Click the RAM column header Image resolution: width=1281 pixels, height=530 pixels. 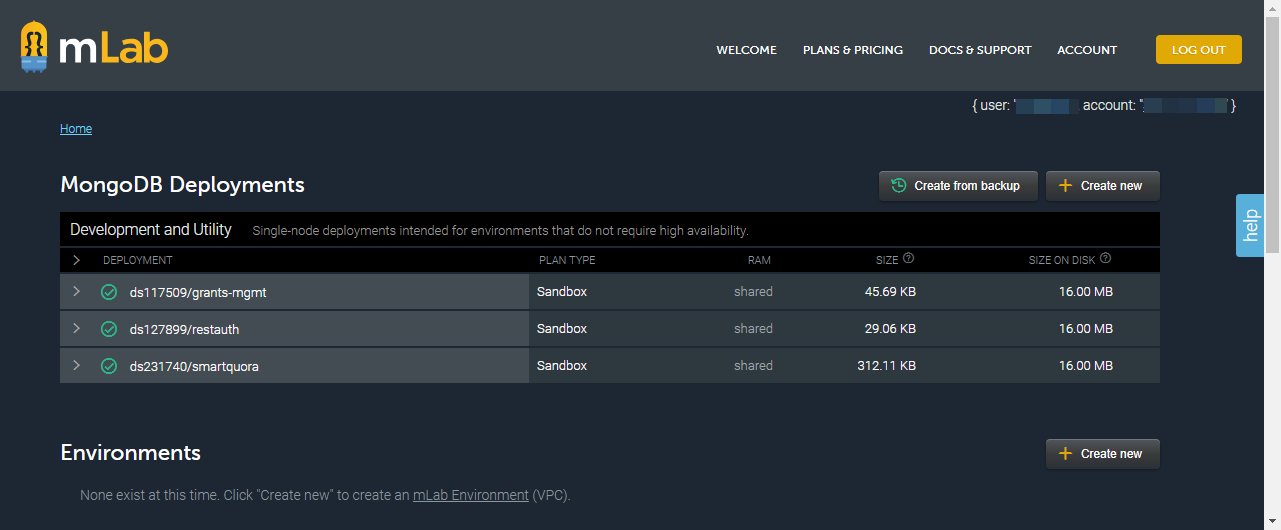(759, 260)
